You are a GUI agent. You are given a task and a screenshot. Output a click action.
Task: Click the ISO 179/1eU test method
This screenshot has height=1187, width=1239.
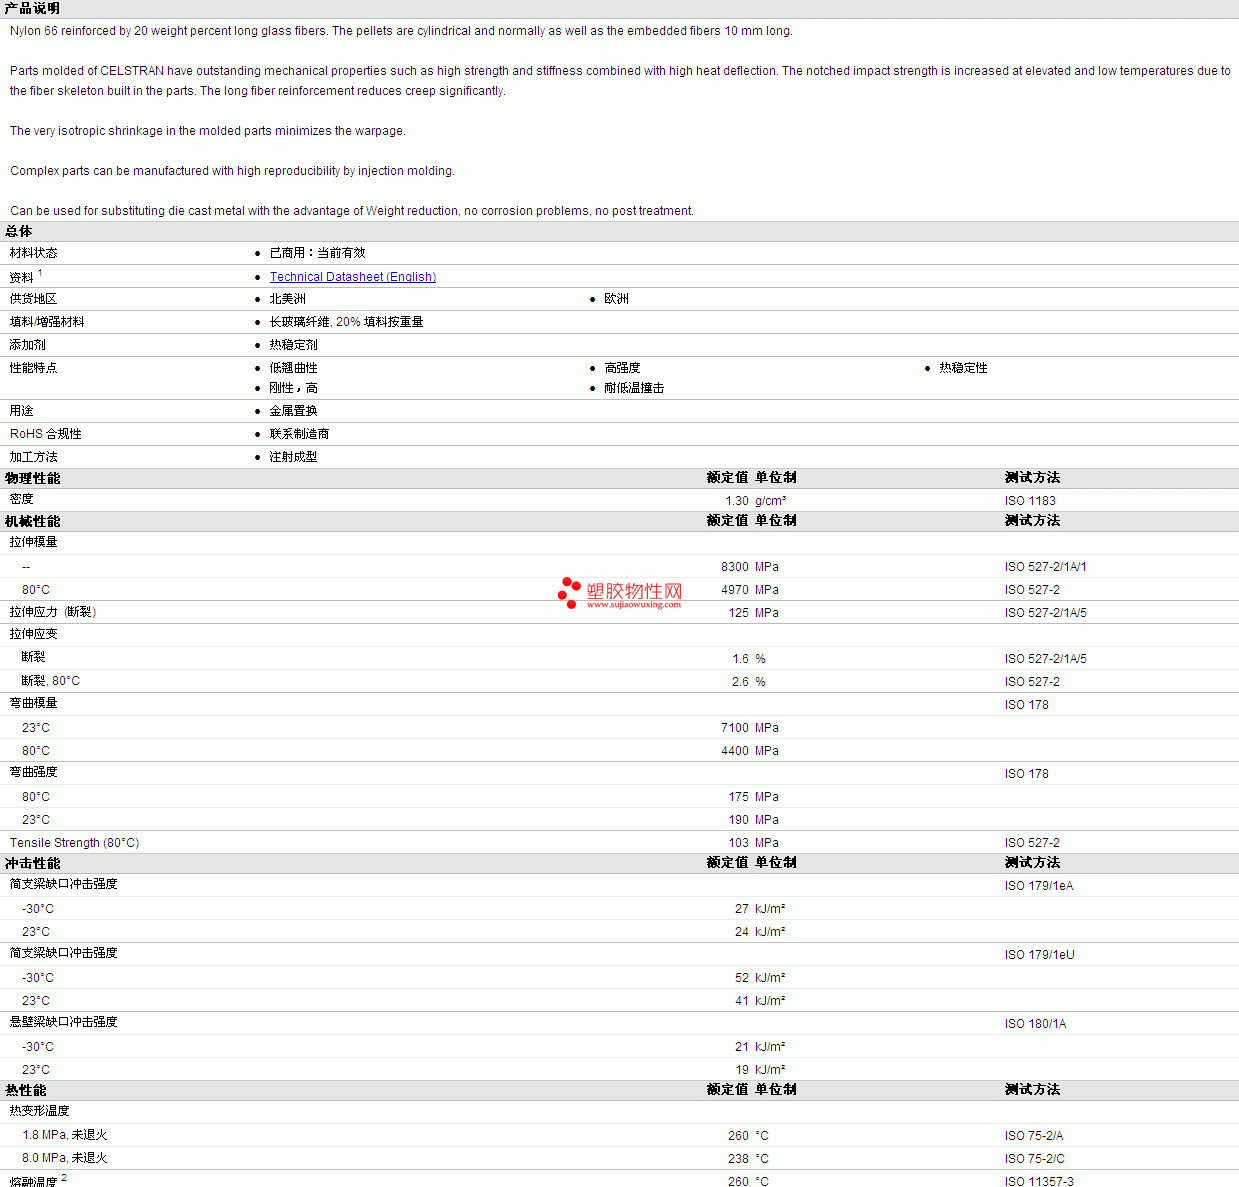(1040, 955)
